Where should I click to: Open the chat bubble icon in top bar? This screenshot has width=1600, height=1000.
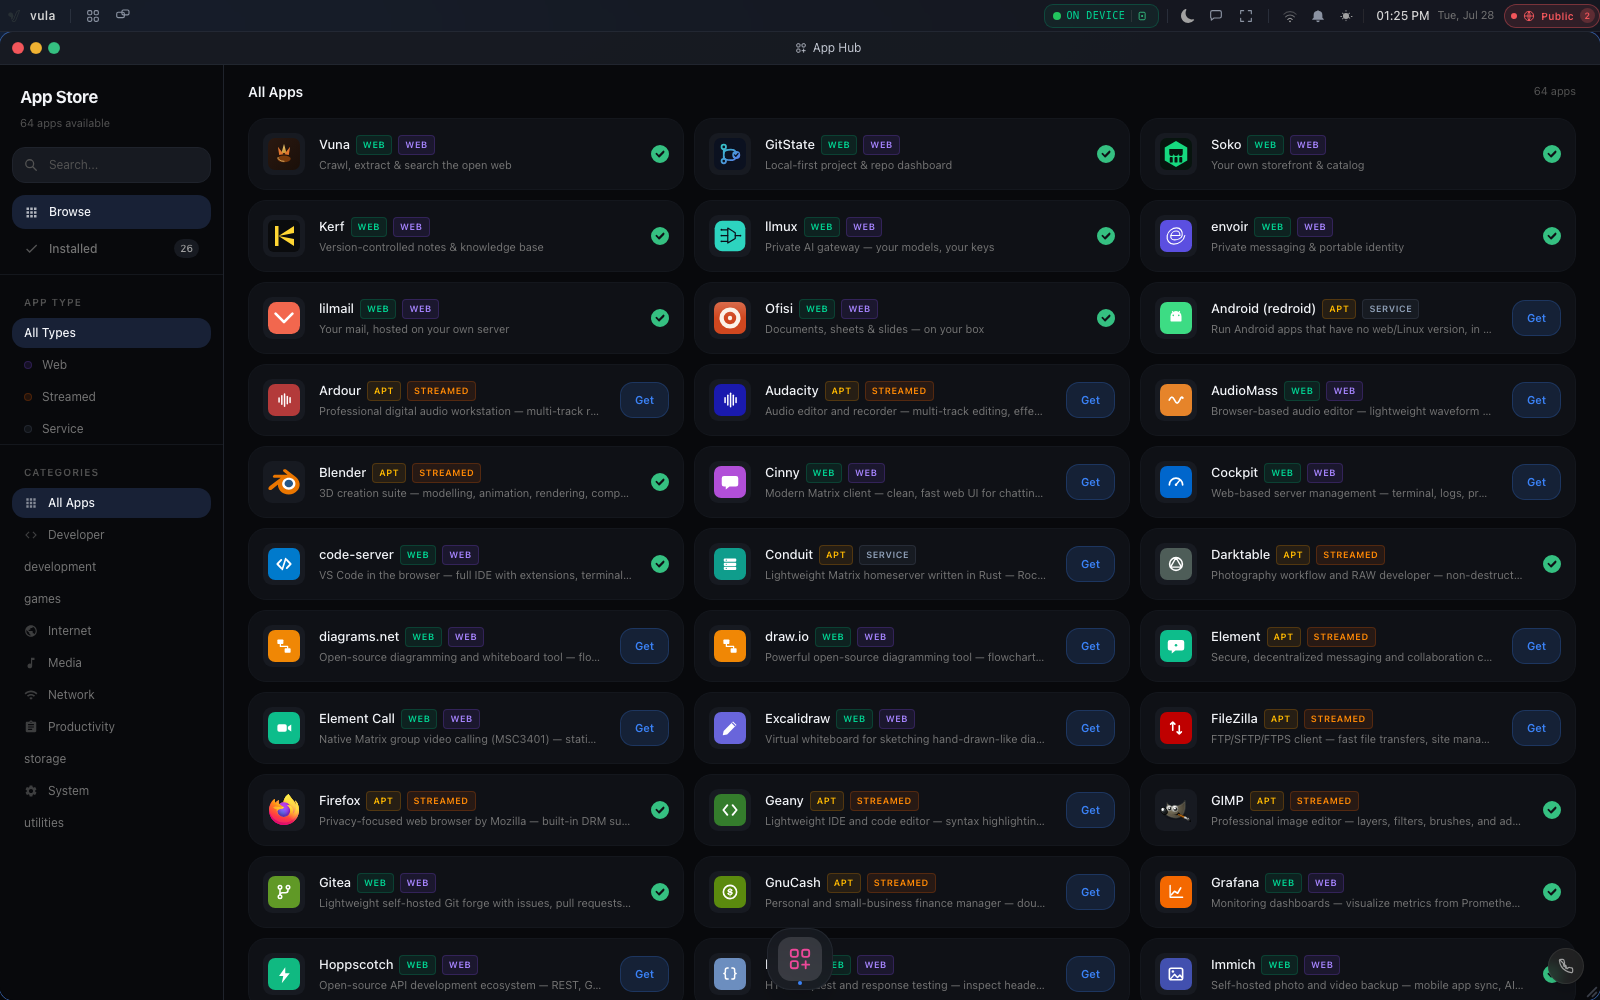(x=1216, y=16)
